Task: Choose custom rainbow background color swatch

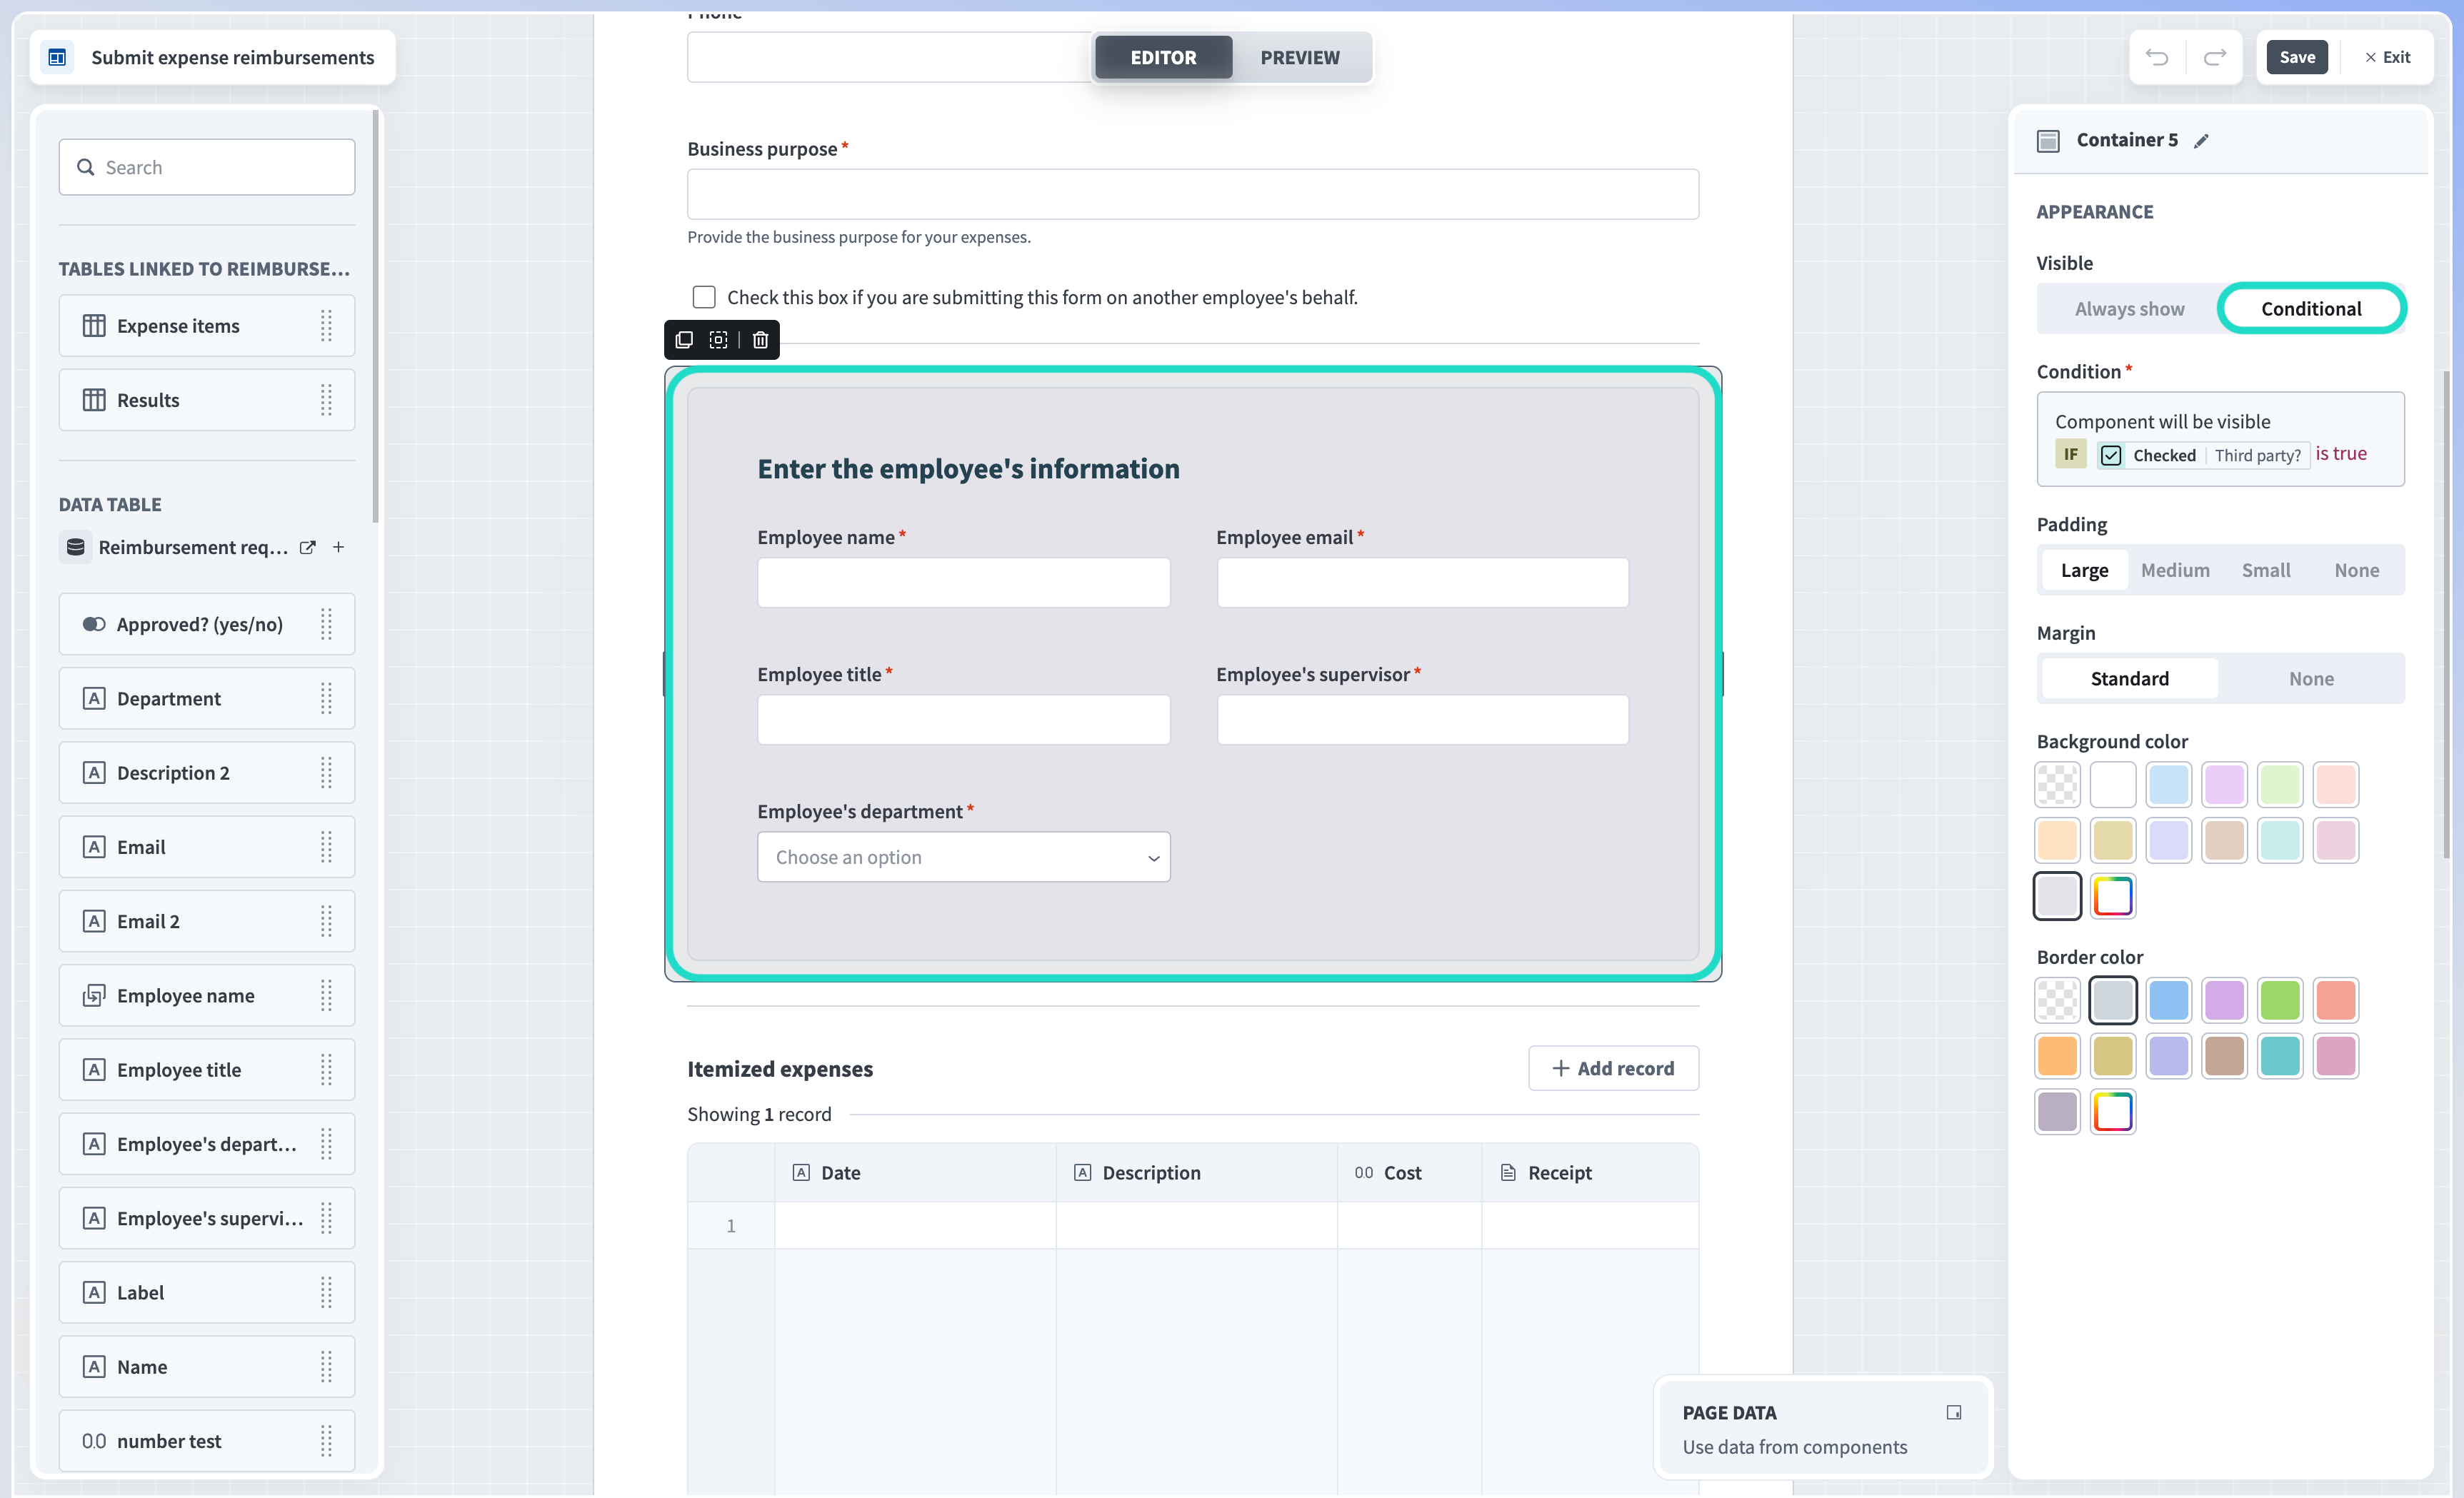Action: pyautogui.click(x=2113, y=896)
